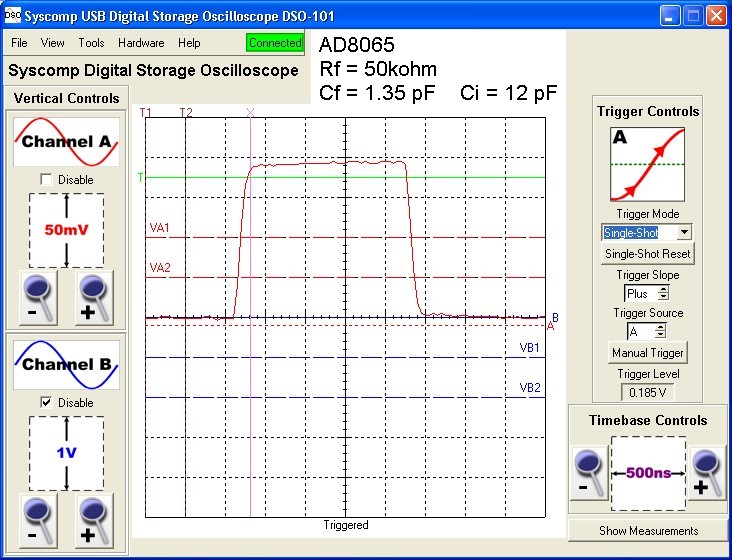Viewport: 732px width, 560px height.
Task: Open the Hardware menu
Action: (x=141, y=43)
